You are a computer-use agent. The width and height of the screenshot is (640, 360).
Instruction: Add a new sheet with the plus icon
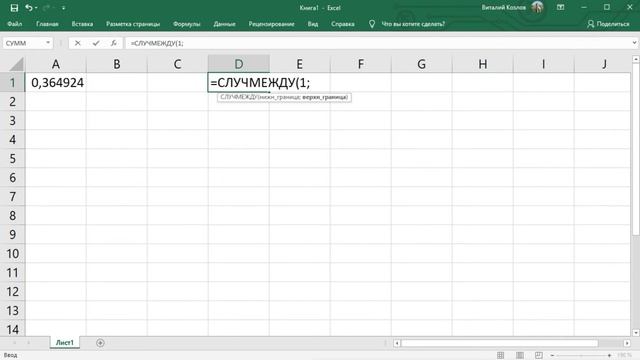coord(100,343)
